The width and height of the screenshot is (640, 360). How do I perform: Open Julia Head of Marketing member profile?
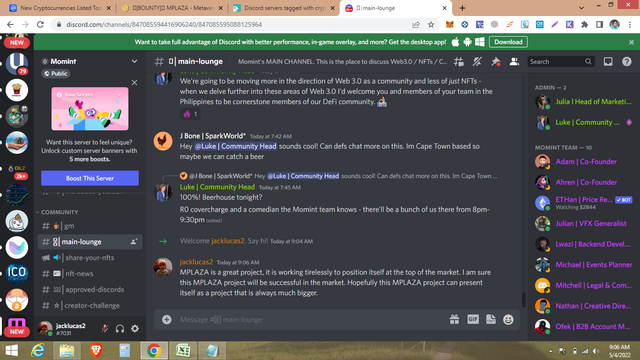[x=583, y=102]
